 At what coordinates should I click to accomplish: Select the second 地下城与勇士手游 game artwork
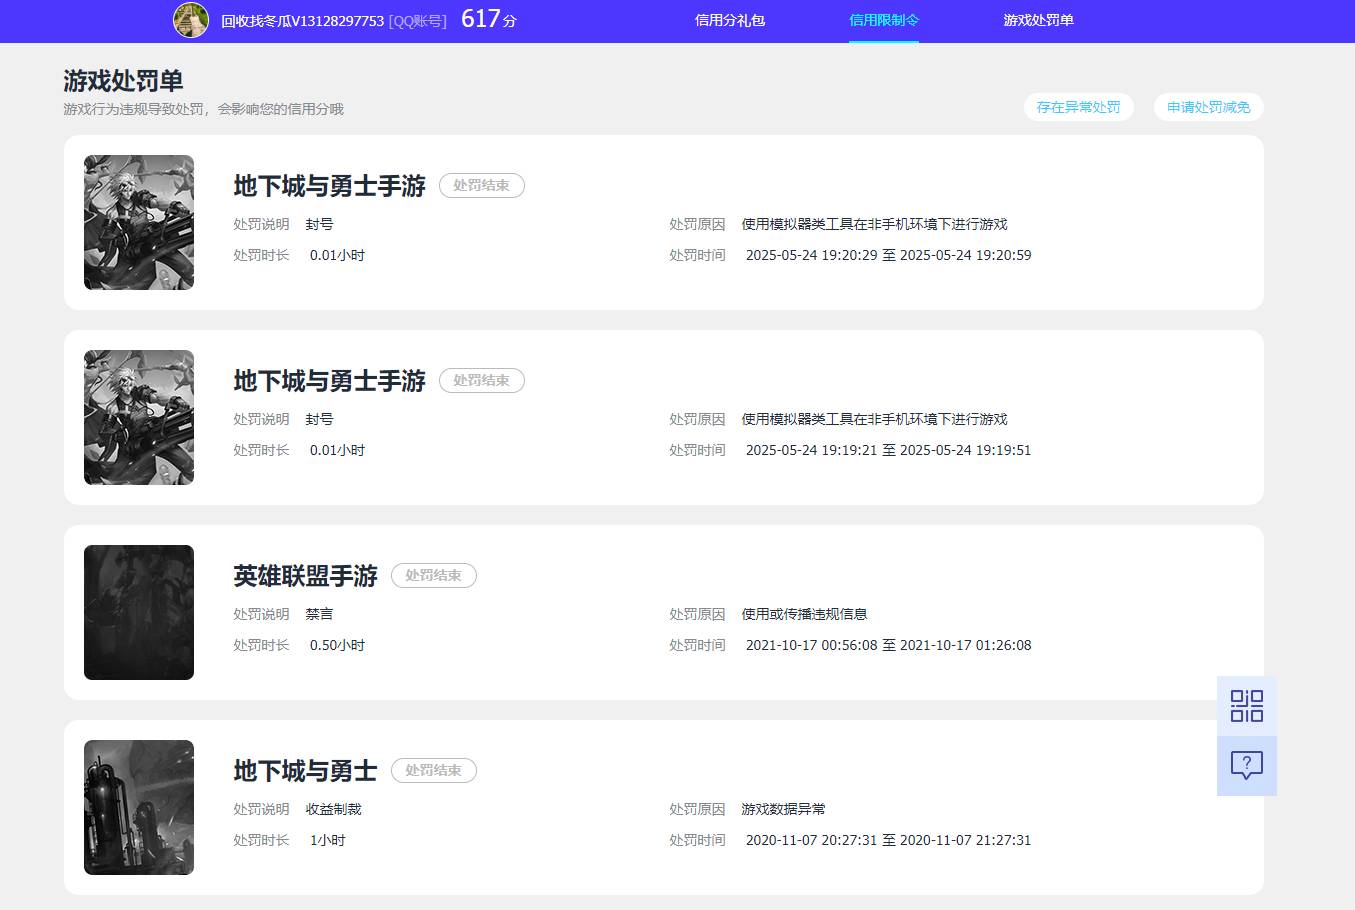click(x=138, y=417)
